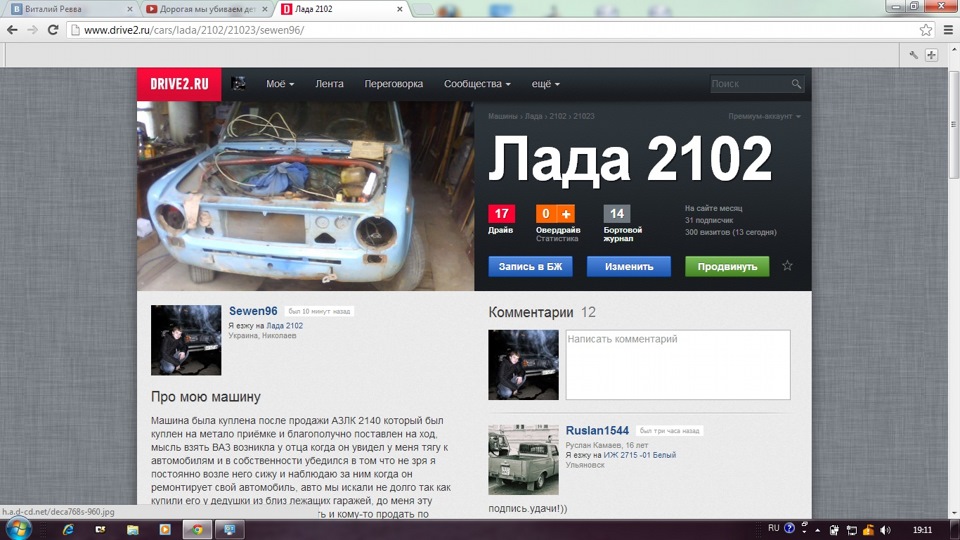Close the Лада 2102 tab

tap(399, 9)
